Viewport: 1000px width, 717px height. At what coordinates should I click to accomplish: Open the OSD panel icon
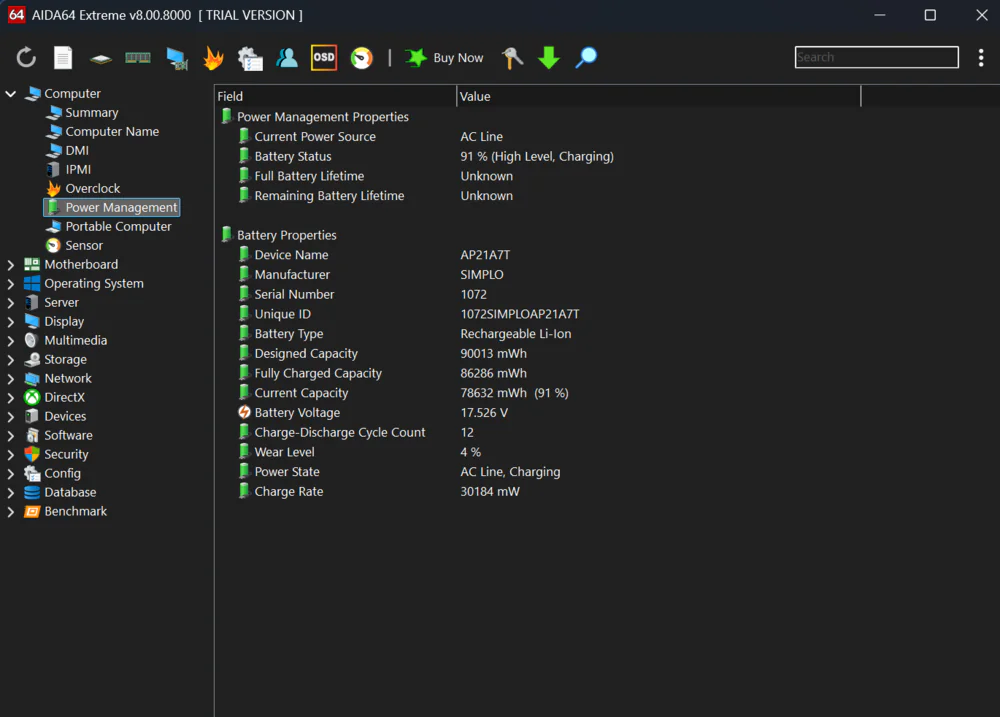[324, 58]
